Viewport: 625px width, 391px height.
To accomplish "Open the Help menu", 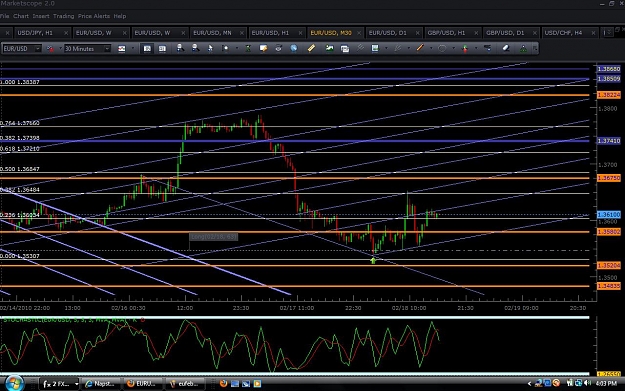I will click(x=120, y=16).
